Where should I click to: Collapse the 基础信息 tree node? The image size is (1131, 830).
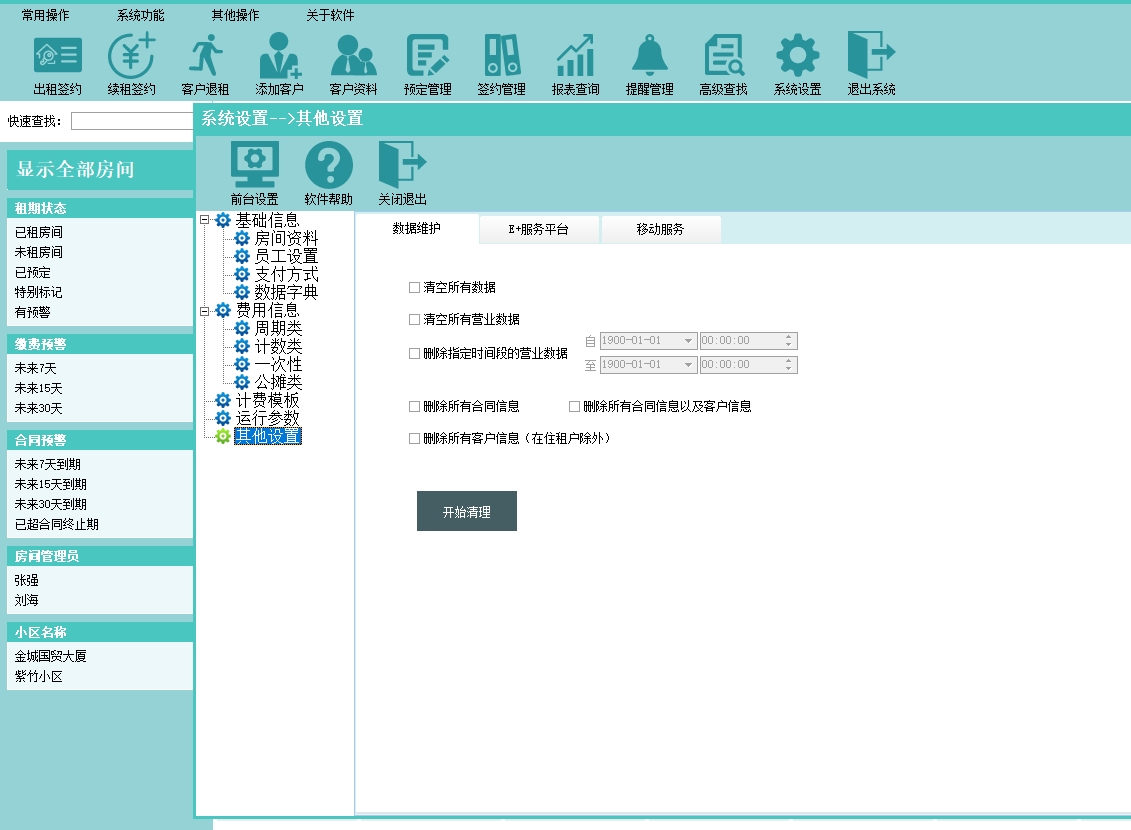[x=205, y=221]
